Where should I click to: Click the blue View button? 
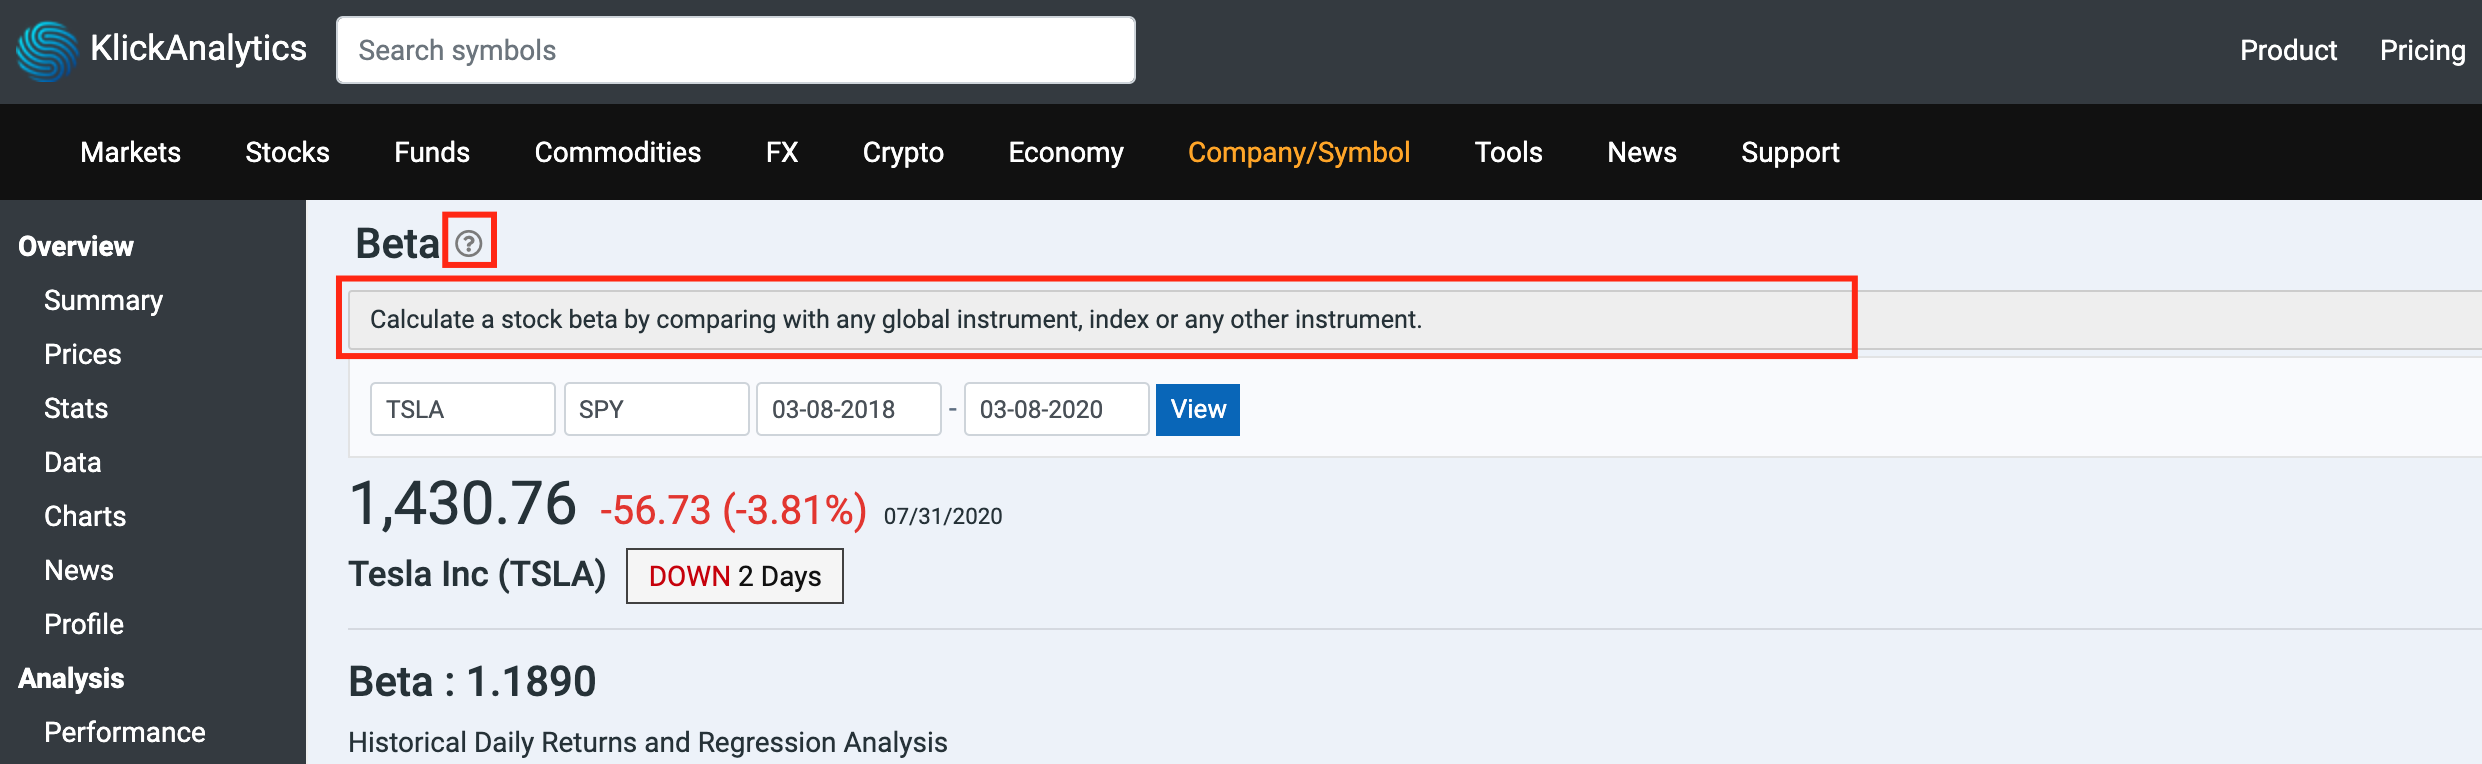(1198, 409)
